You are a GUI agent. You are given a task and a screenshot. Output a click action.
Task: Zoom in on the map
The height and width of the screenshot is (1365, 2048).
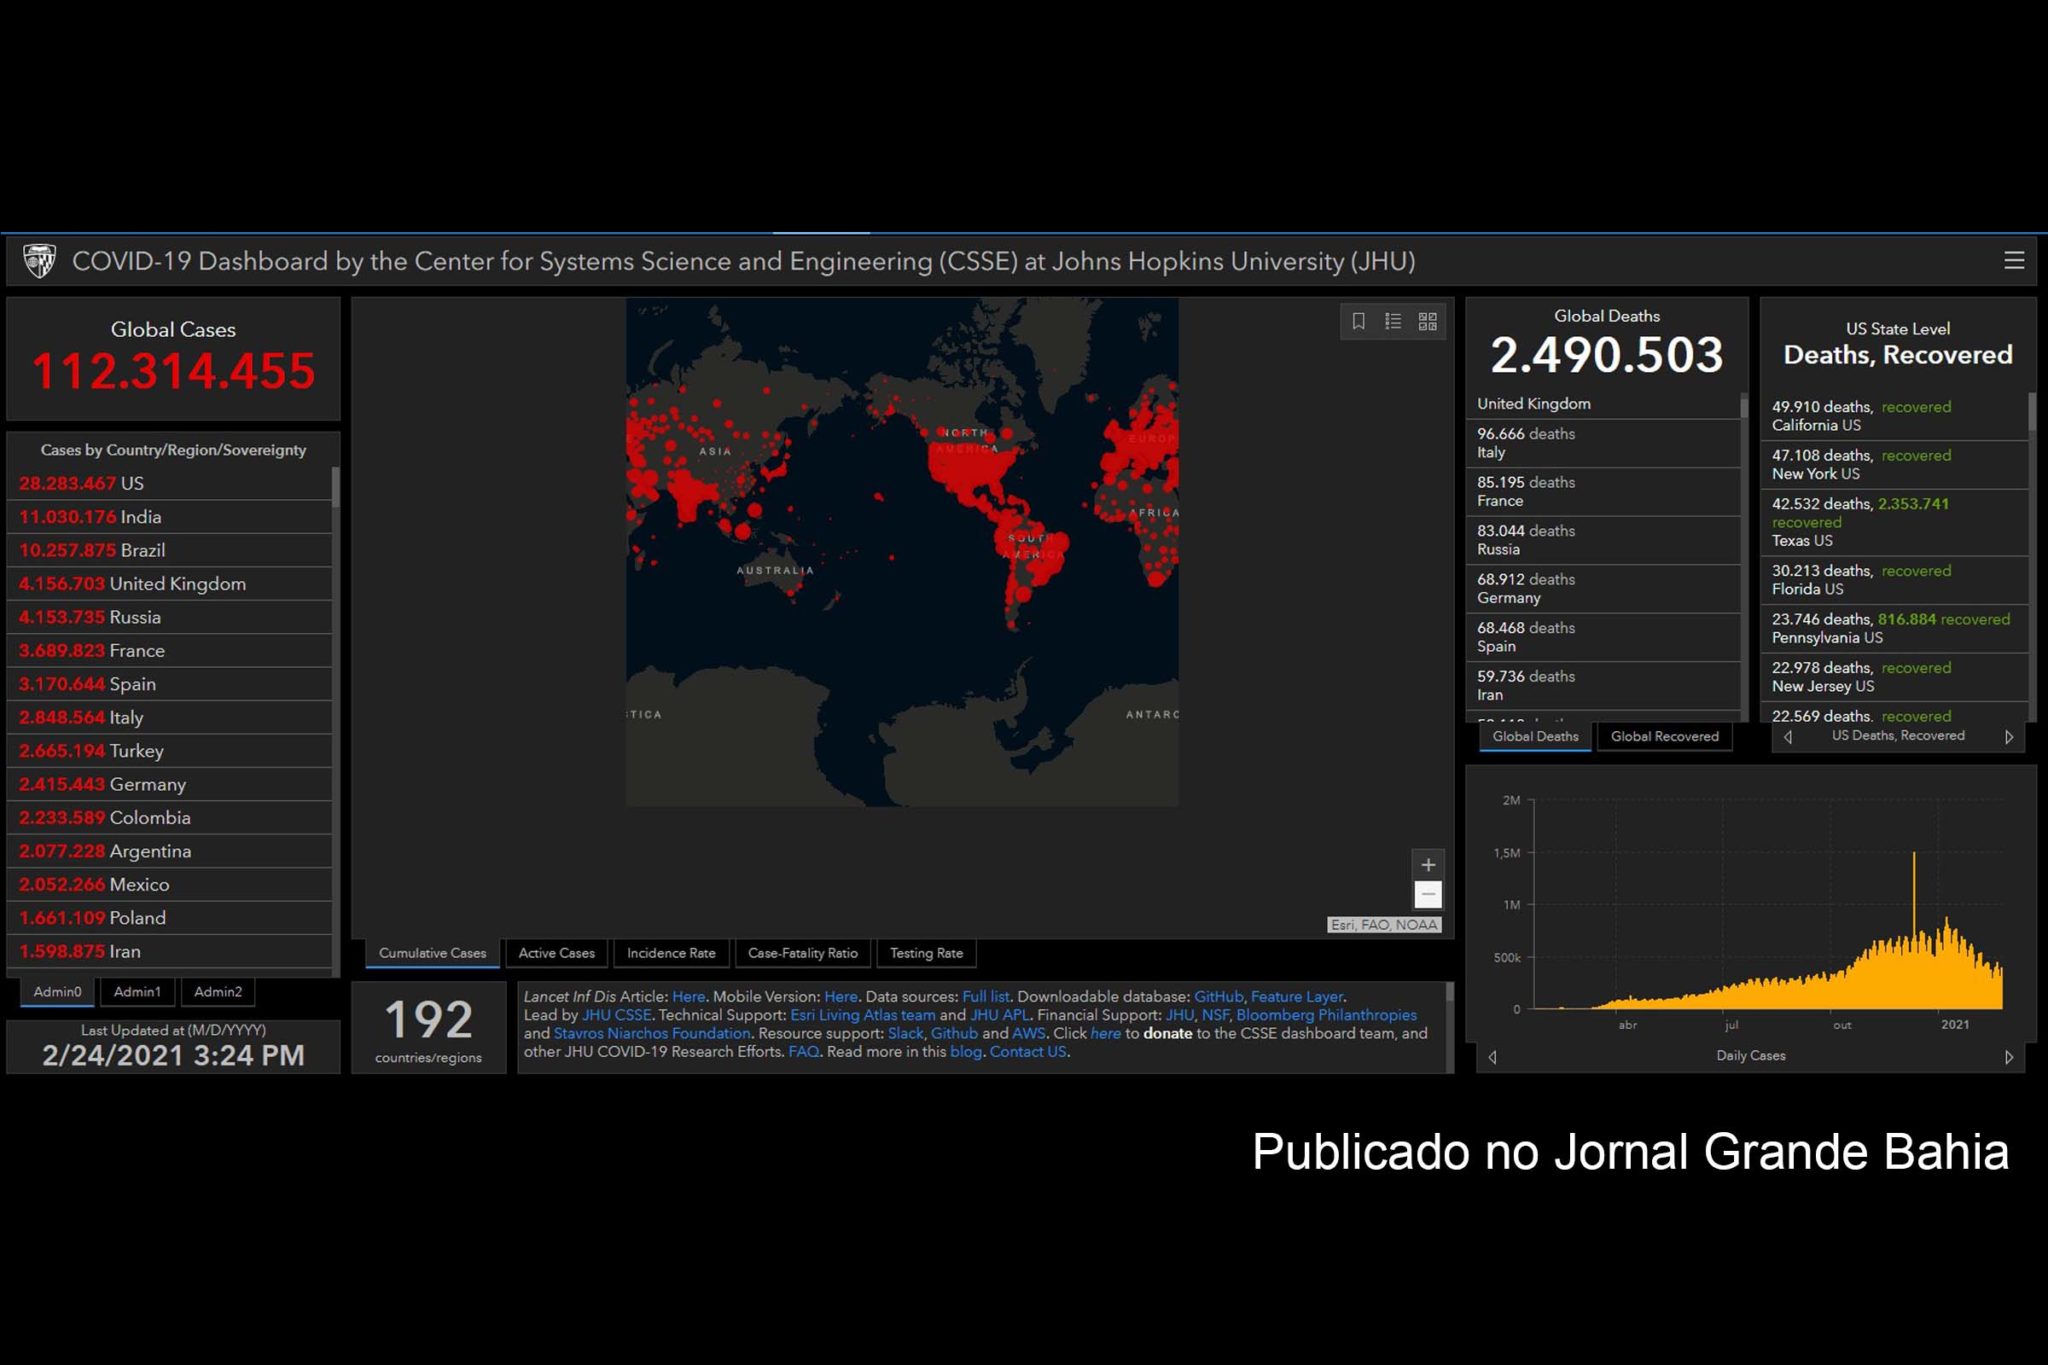1428,864
